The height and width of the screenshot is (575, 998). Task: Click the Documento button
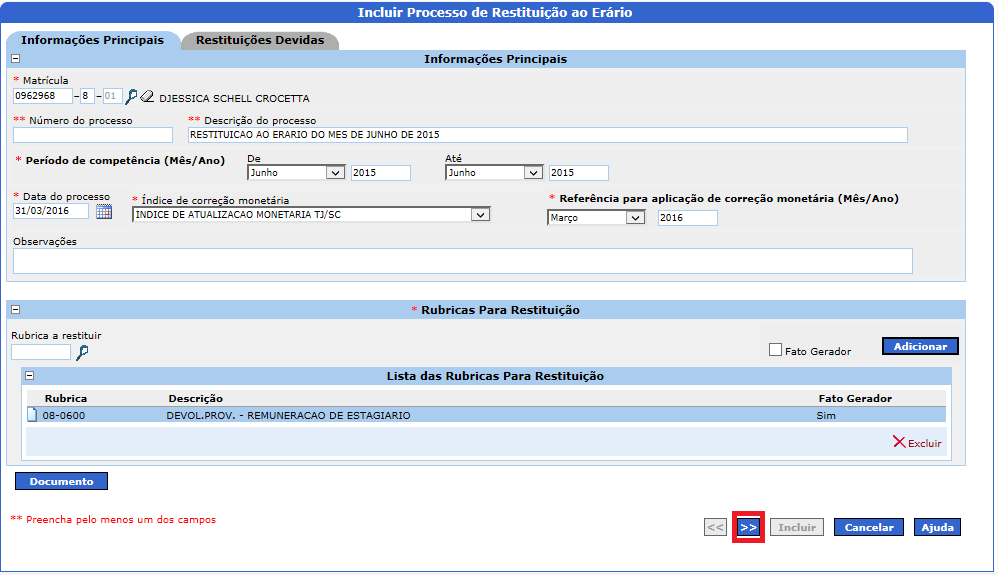(x=61, y=482)
